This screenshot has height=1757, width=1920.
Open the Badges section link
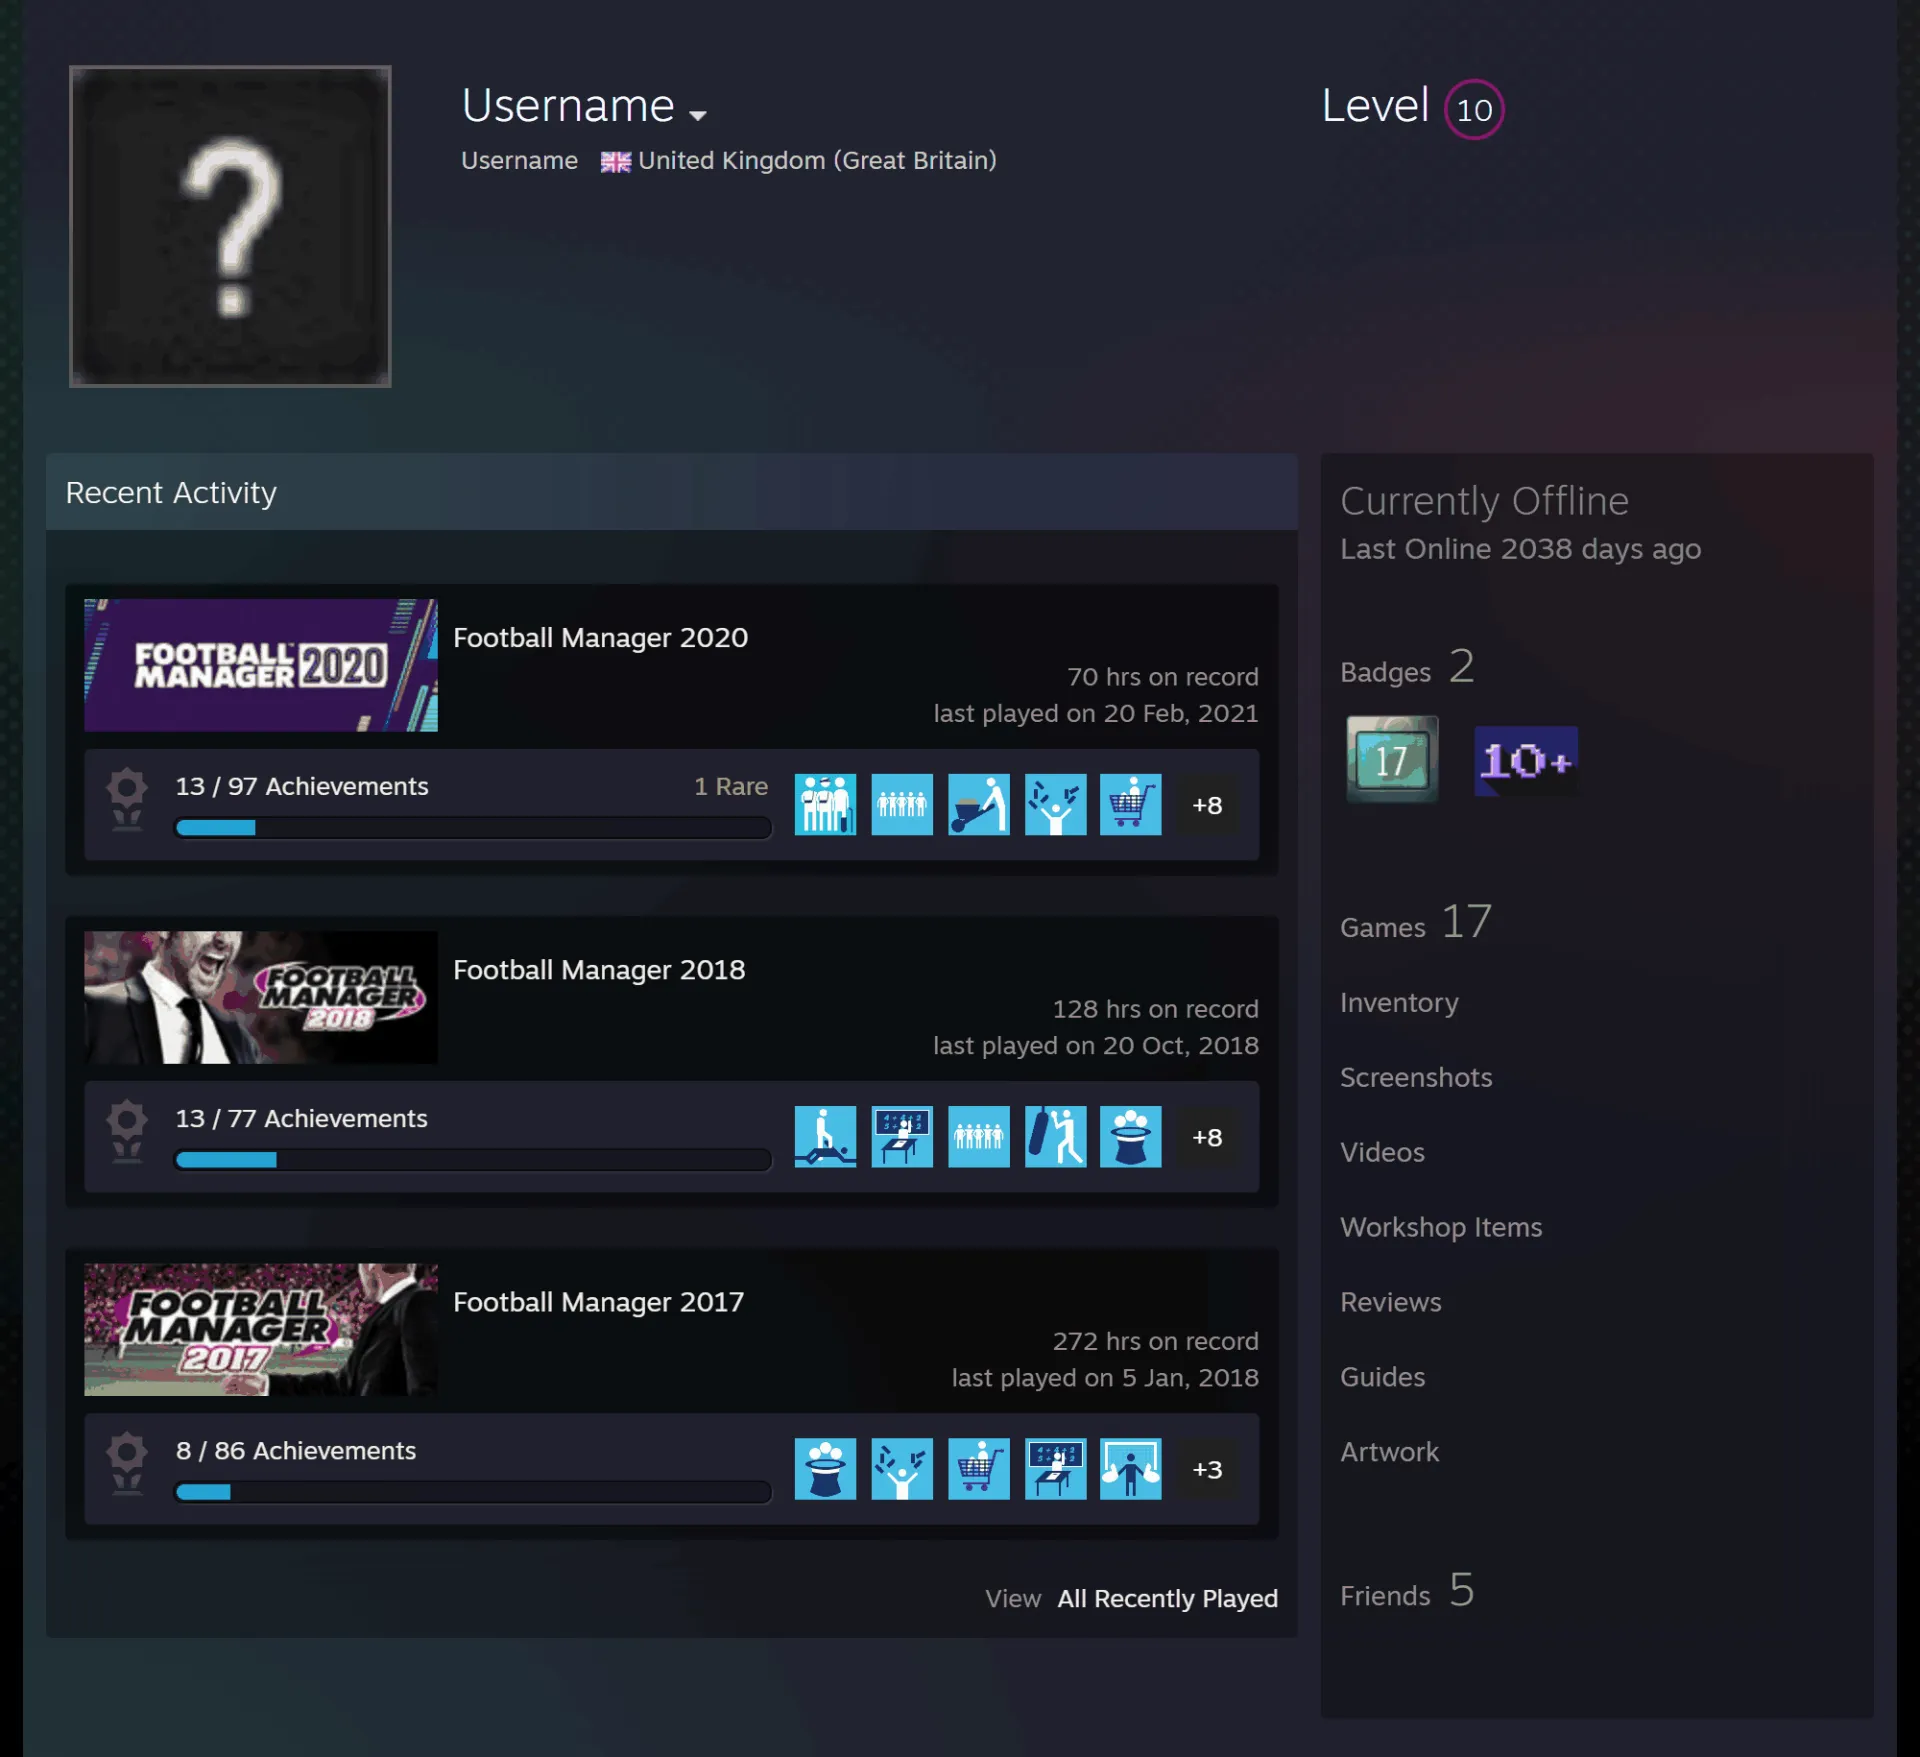1407,667
